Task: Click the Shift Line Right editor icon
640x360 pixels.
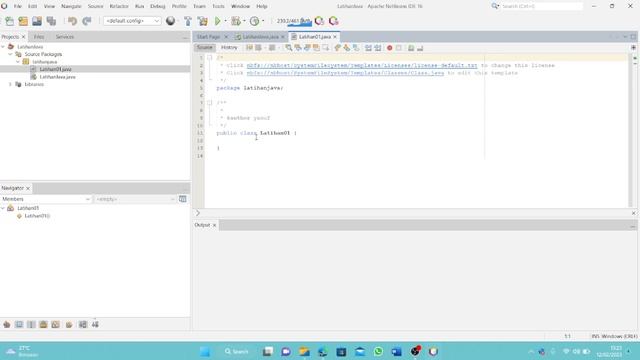Action: pyautogui.click(x=378, y=48)
